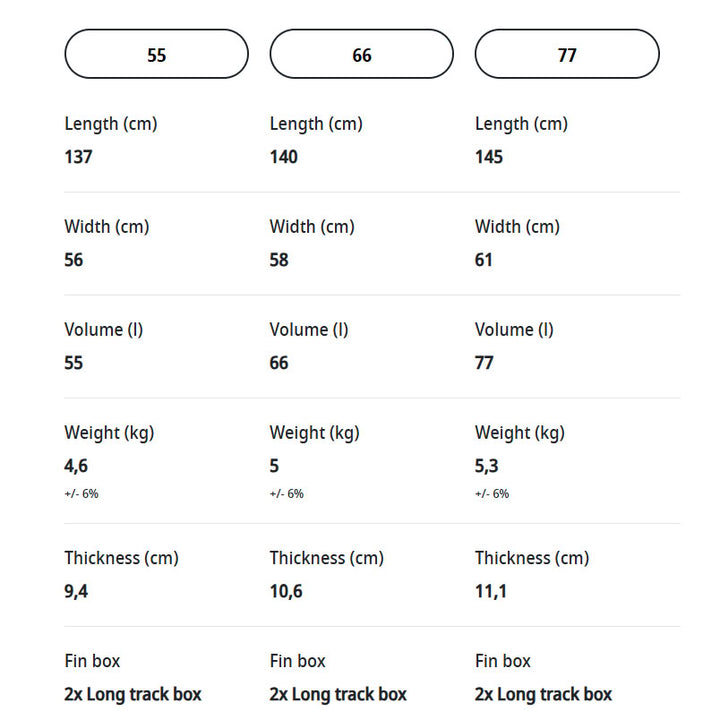This screenshot has width=720, height=720.
Task: Select the 66 size button
Action: click(362, 54)
